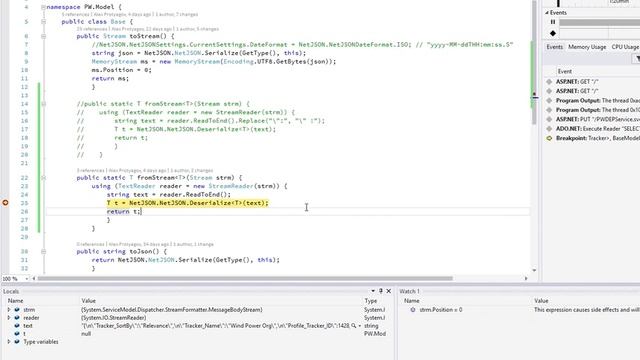Screen dimensions: 640x360
Task: Click the editor vertical scrollbar thumb
Action: (x=534, y=63)
